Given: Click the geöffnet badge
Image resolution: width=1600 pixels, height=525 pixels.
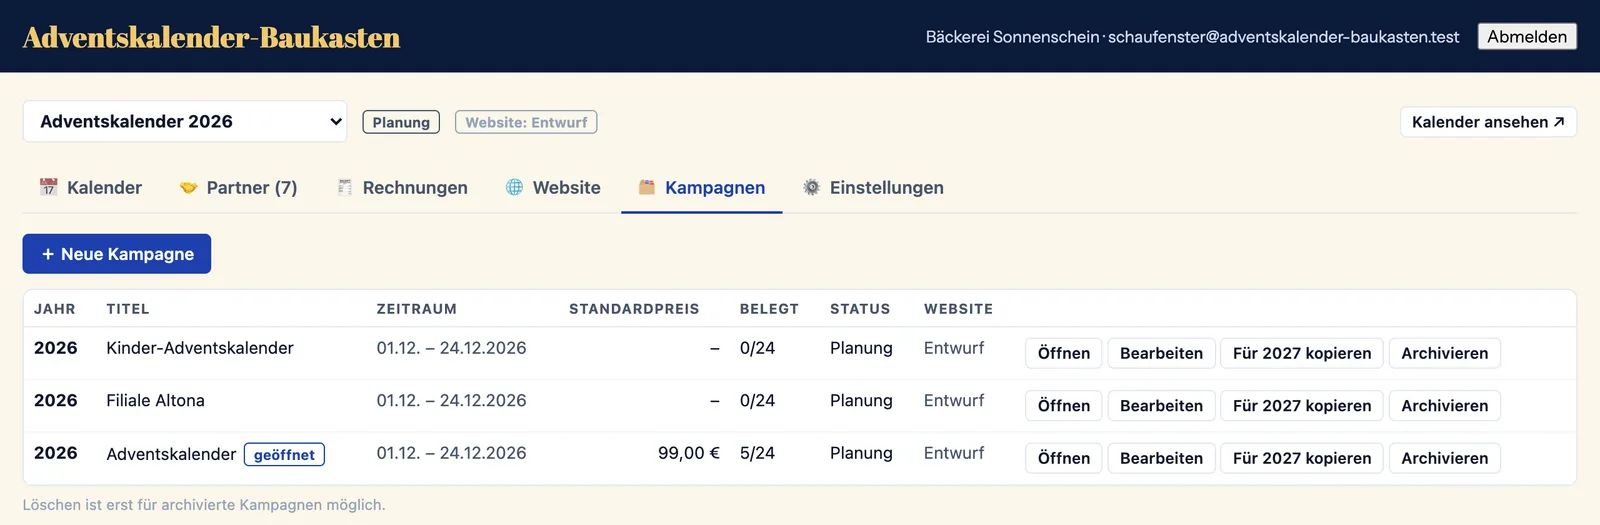Looking at the screenshot, I should click(x=284, y=455).
